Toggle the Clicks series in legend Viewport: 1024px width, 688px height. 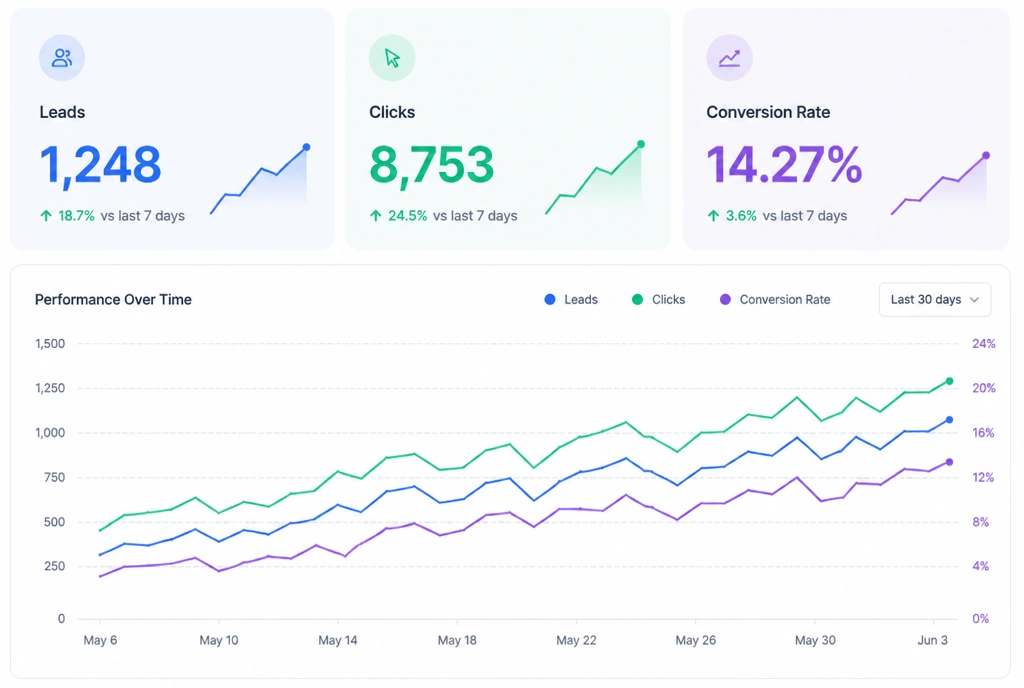pos(658,300)
